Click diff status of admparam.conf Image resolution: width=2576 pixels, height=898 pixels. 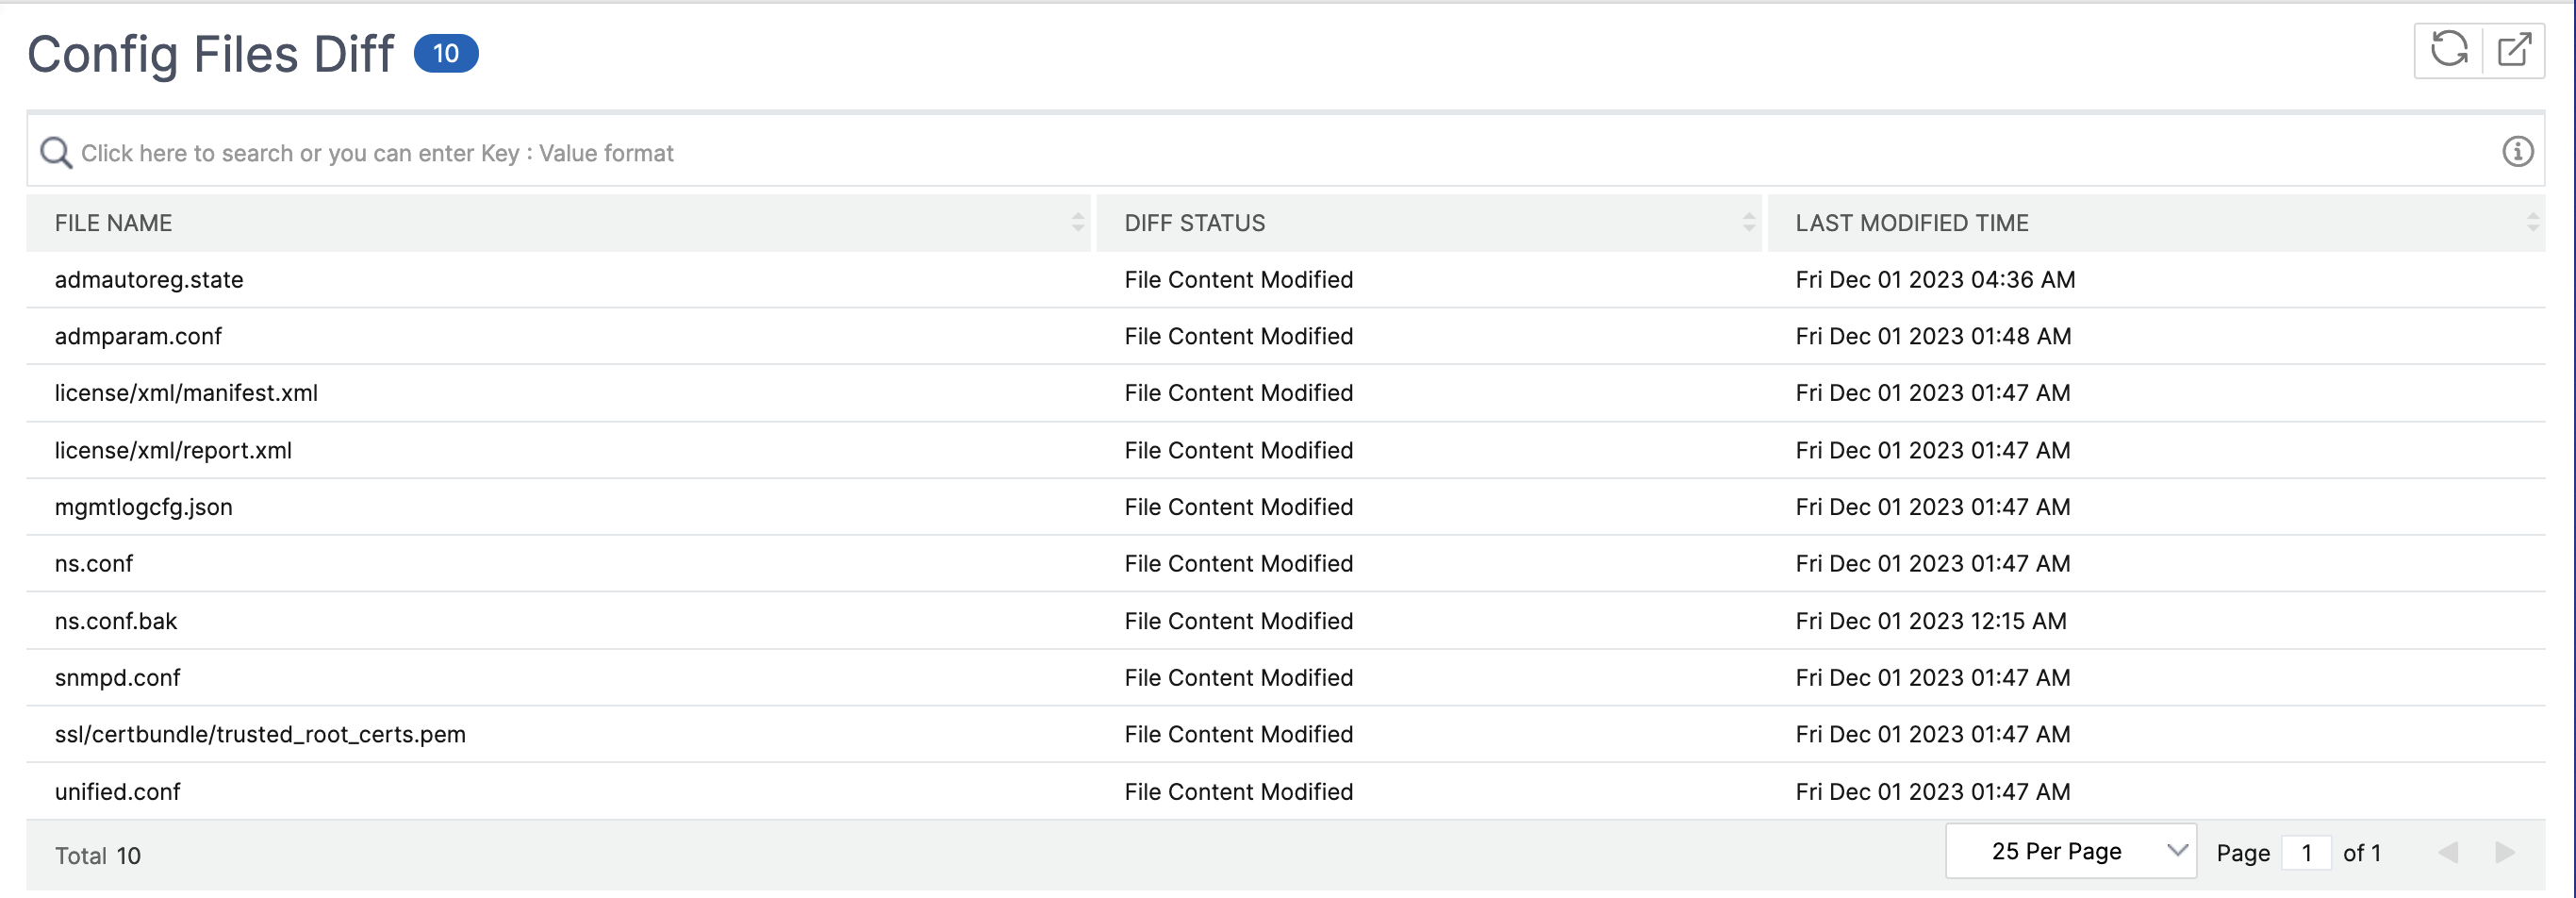pyautogui.click(x=1238, y=337)
